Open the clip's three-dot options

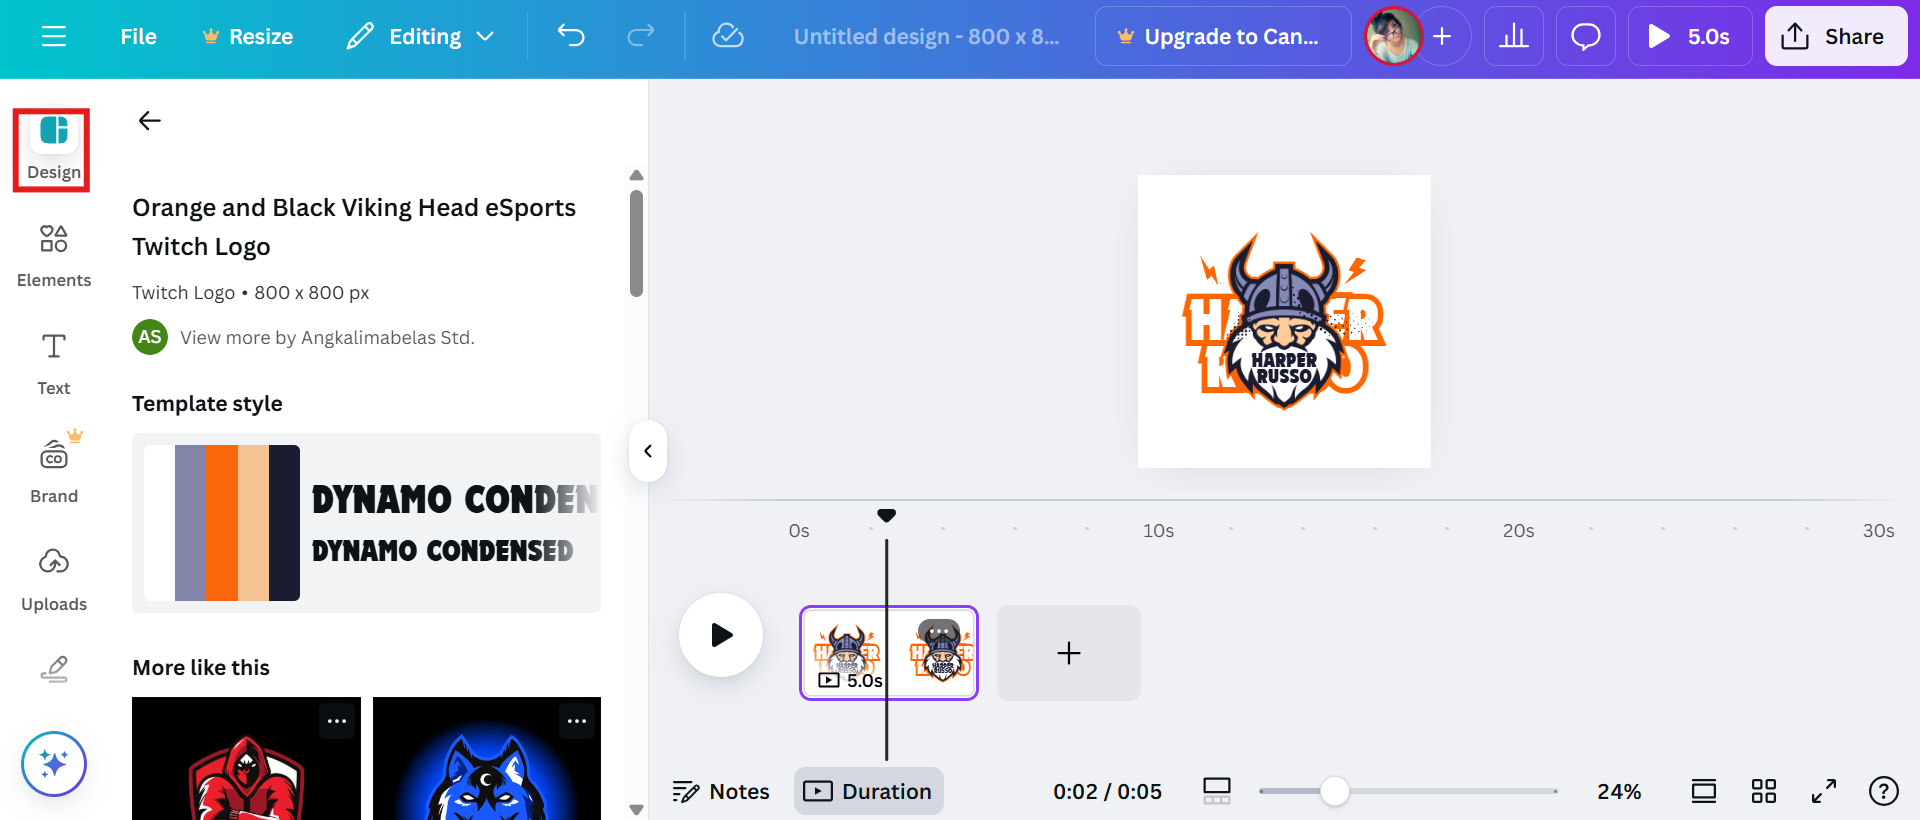(939, 632)
